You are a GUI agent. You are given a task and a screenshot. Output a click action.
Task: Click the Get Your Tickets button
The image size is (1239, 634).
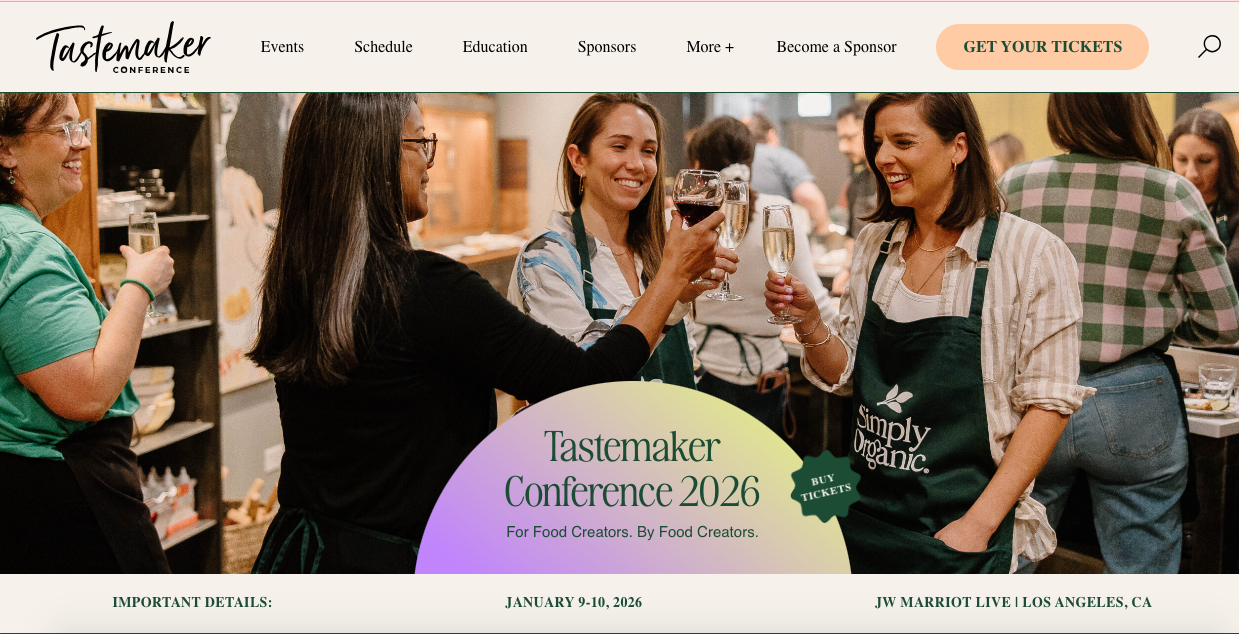coord(1042,47)
